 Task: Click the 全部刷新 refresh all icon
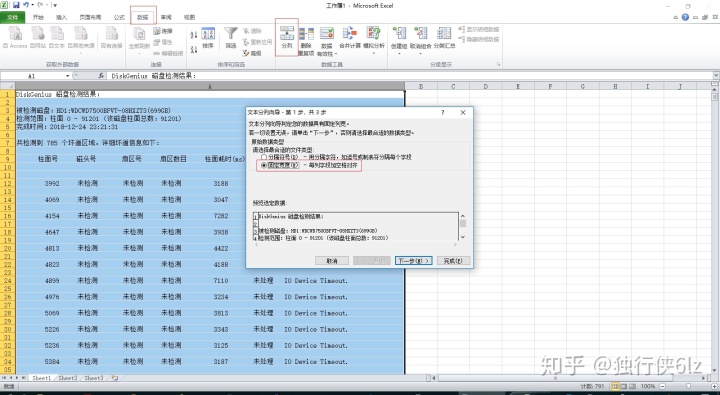click(139, 34)
